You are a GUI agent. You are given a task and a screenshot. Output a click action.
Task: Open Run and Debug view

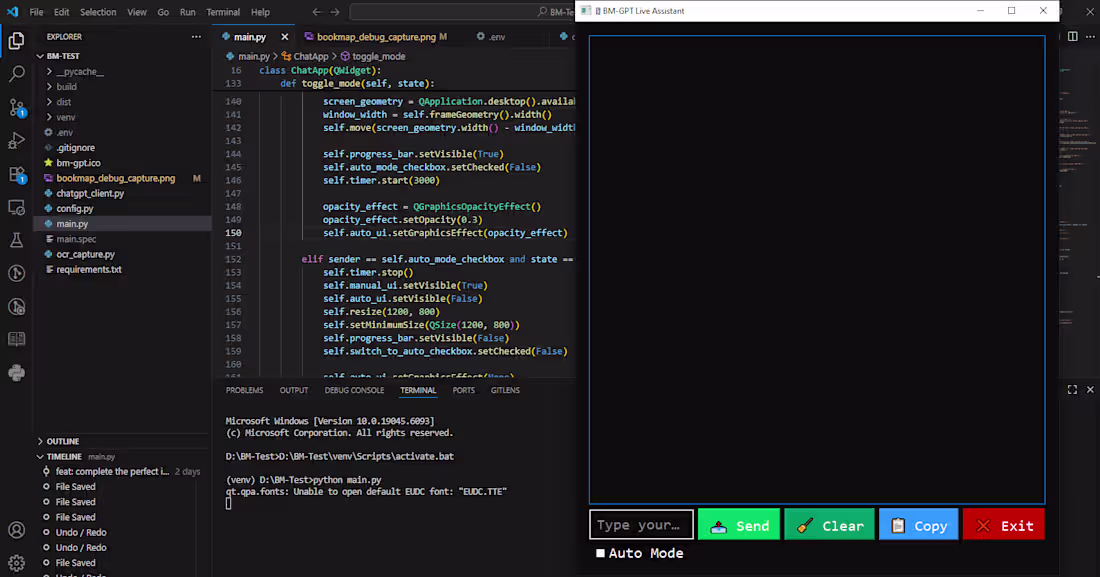16,140
